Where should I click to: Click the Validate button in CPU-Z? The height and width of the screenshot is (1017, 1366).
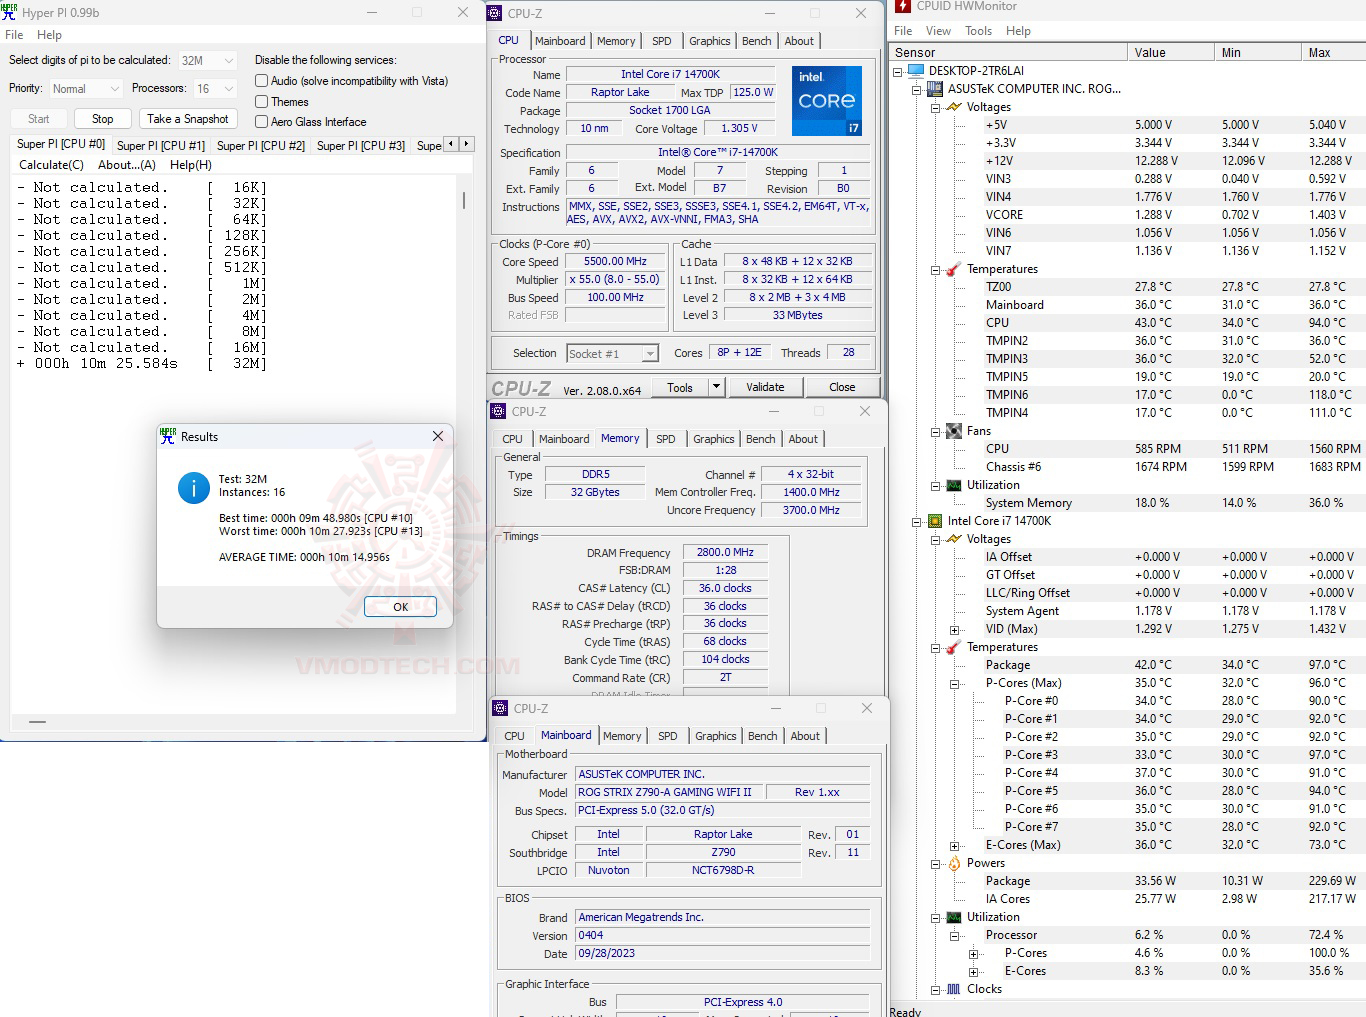pos(765,387)
